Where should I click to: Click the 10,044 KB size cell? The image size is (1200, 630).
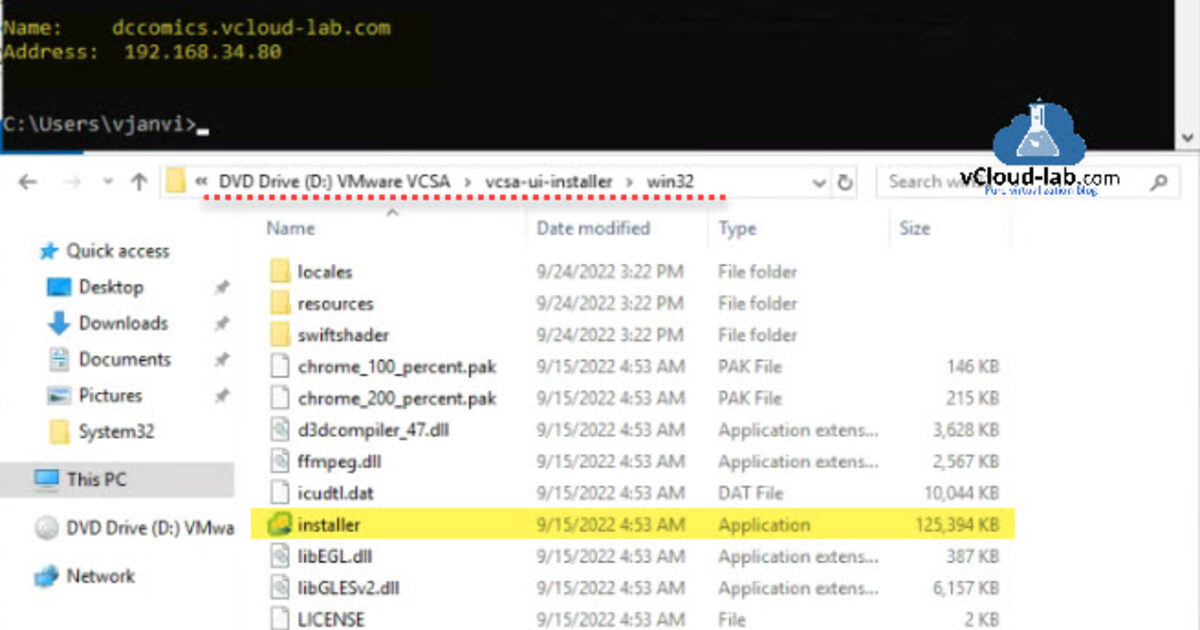(x=961, y=493)
